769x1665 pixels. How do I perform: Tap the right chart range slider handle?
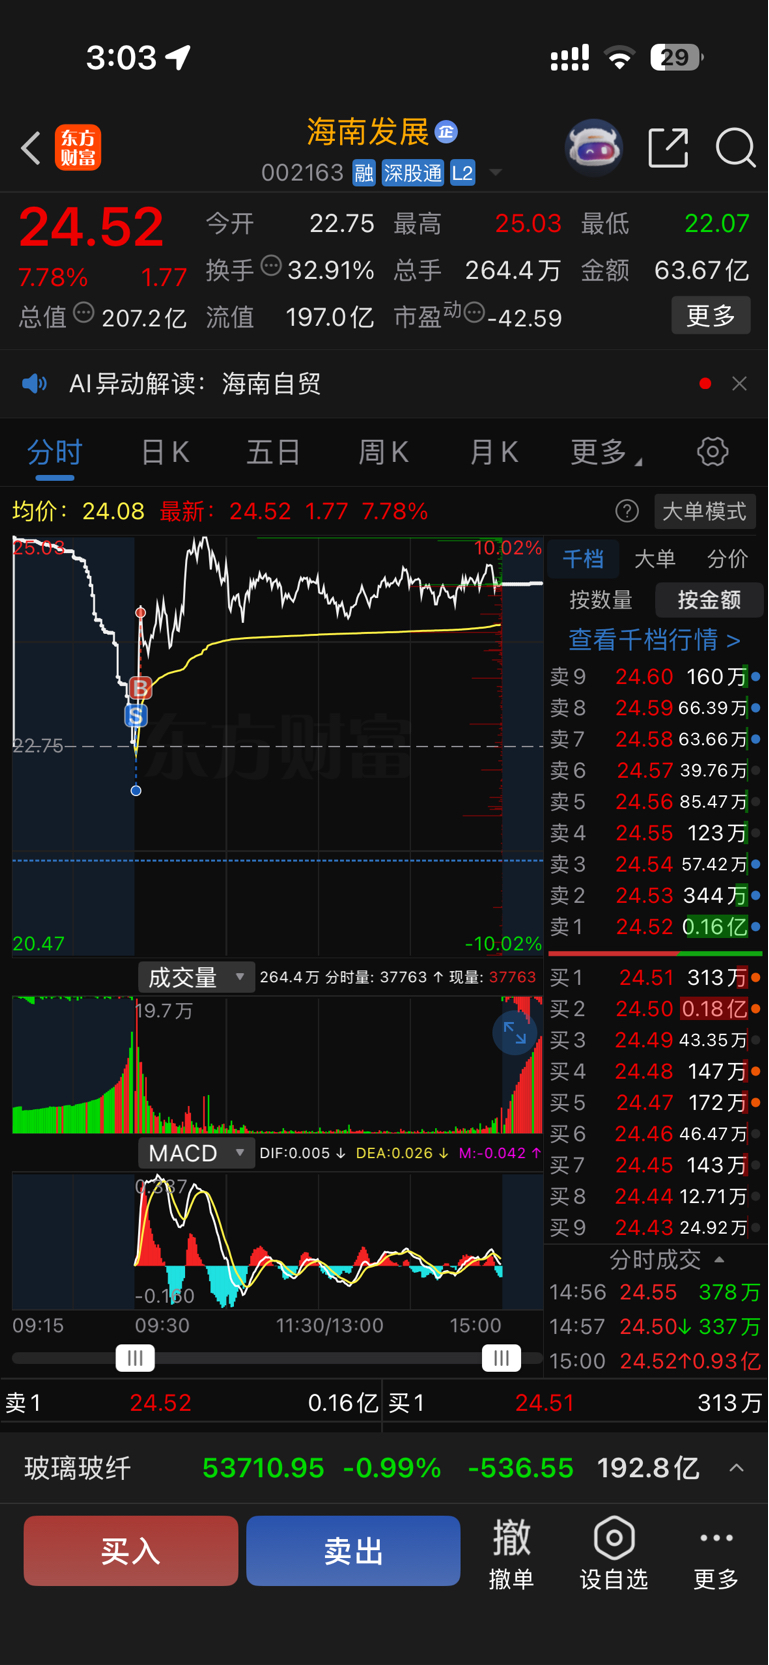(501, 1358)
